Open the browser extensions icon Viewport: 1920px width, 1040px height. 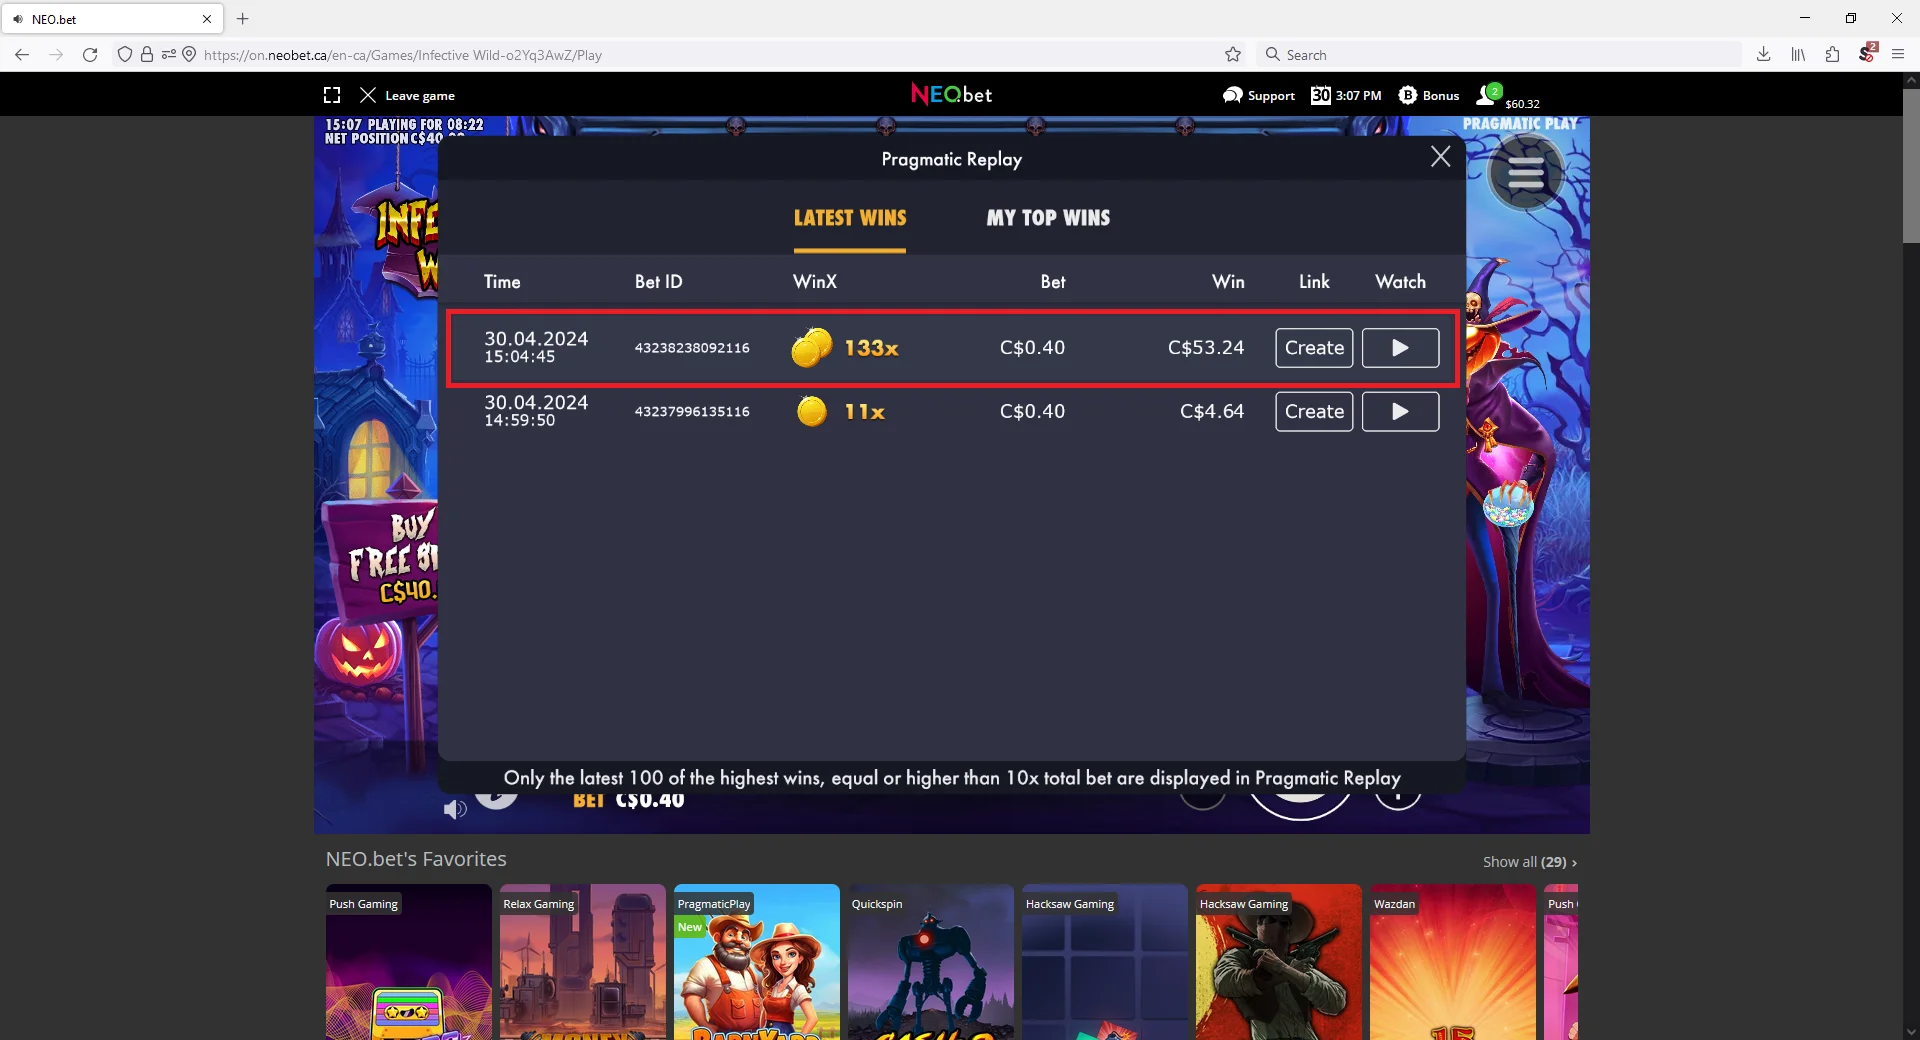pos(1832,55)
